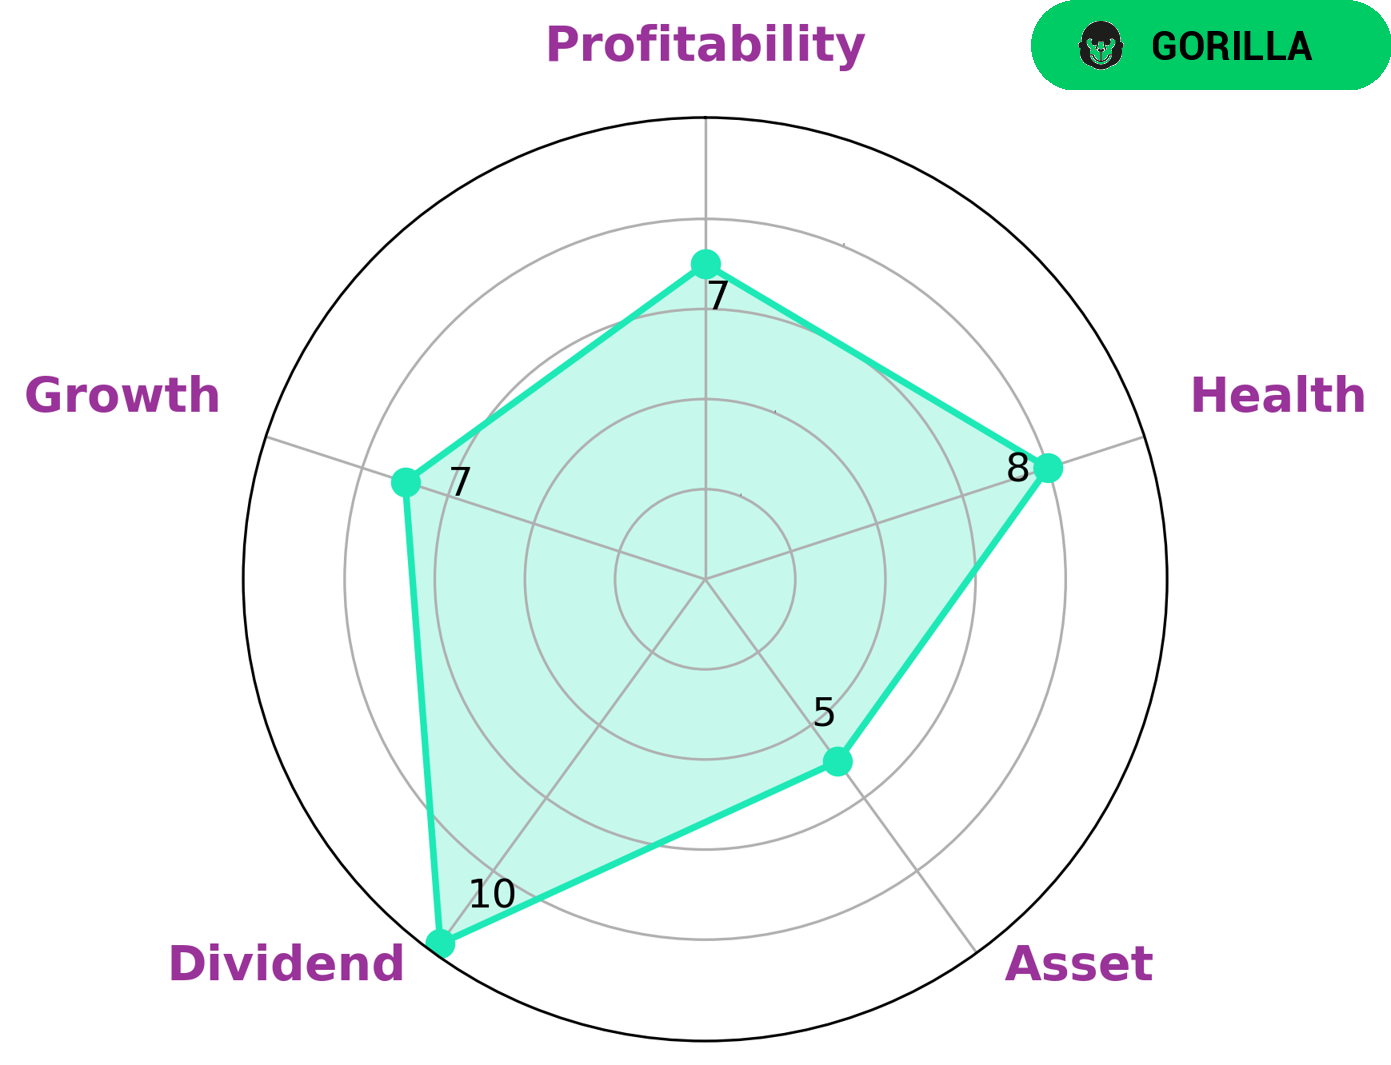This screenshot has height=1065, width=1391.
Task: Click the 7 below Profitability marker
Action: (x=717, y=297)
